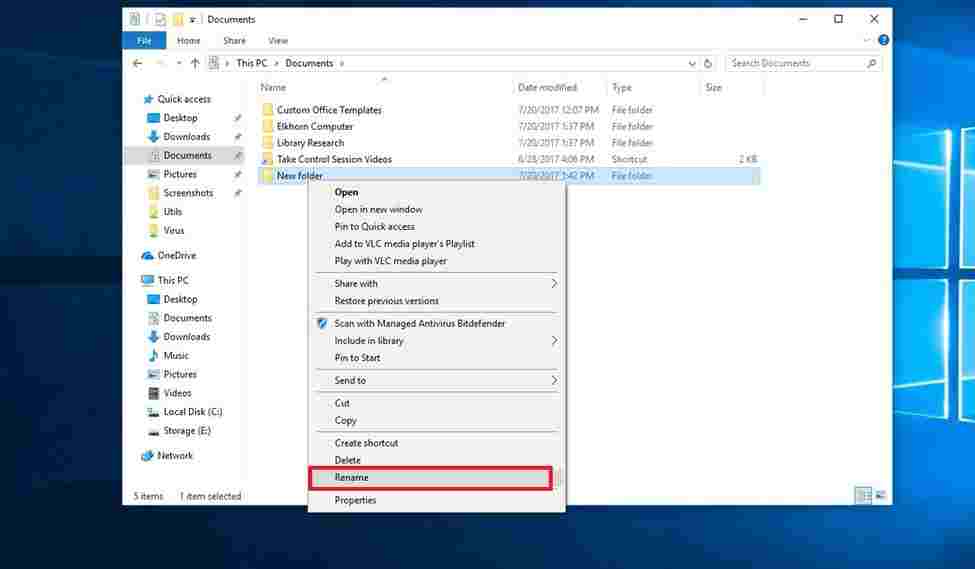Click the Type column header
This screenshot has height=569, width=975.
622,88
